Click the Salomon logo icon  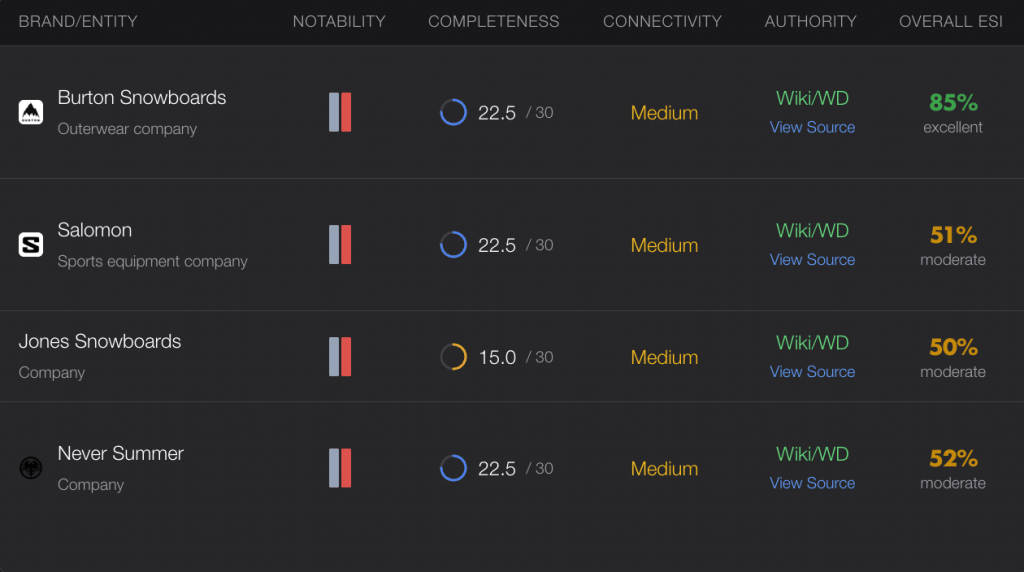(x=31, y=245)
